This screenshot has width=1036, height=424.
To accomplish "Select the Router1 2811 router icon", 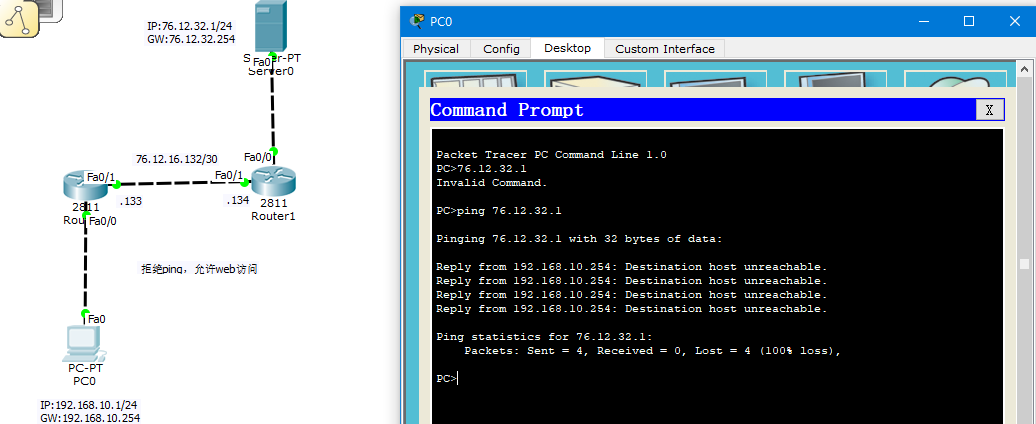I will [x=274, y=182].
